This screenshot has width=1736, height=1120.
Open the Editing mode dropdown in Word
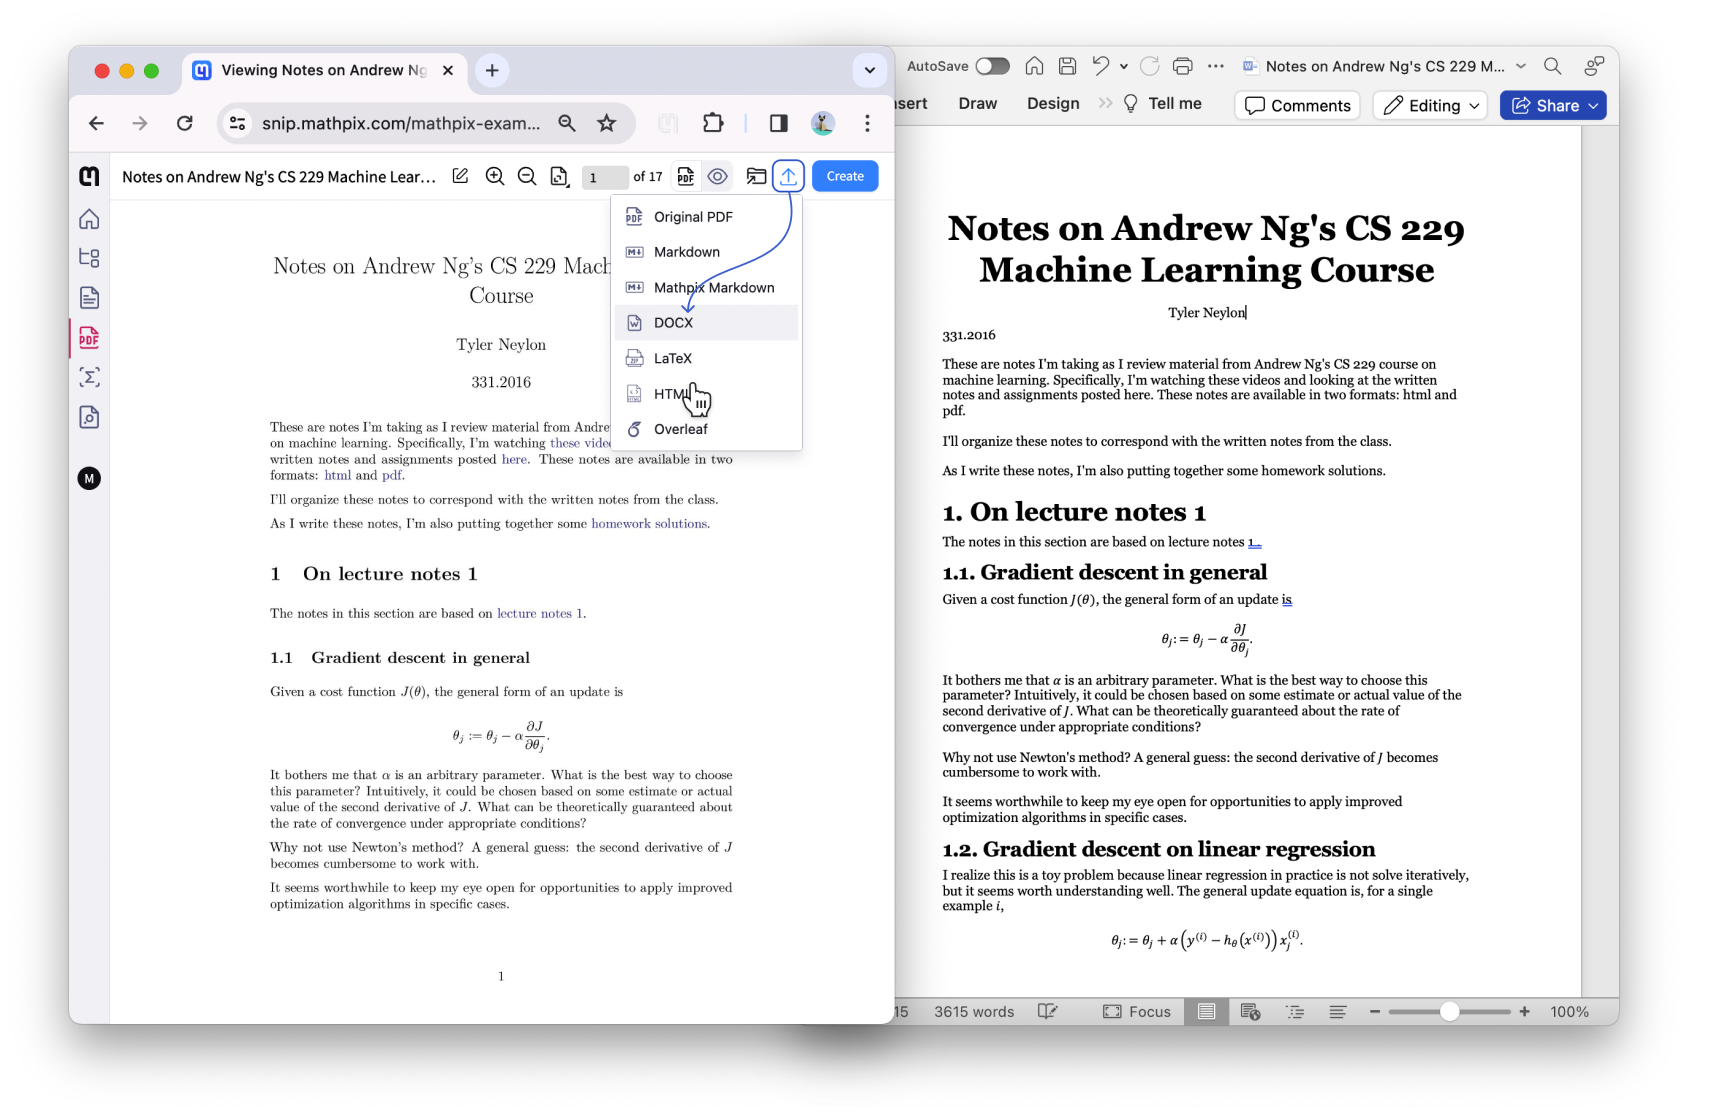click(1429, 105)
